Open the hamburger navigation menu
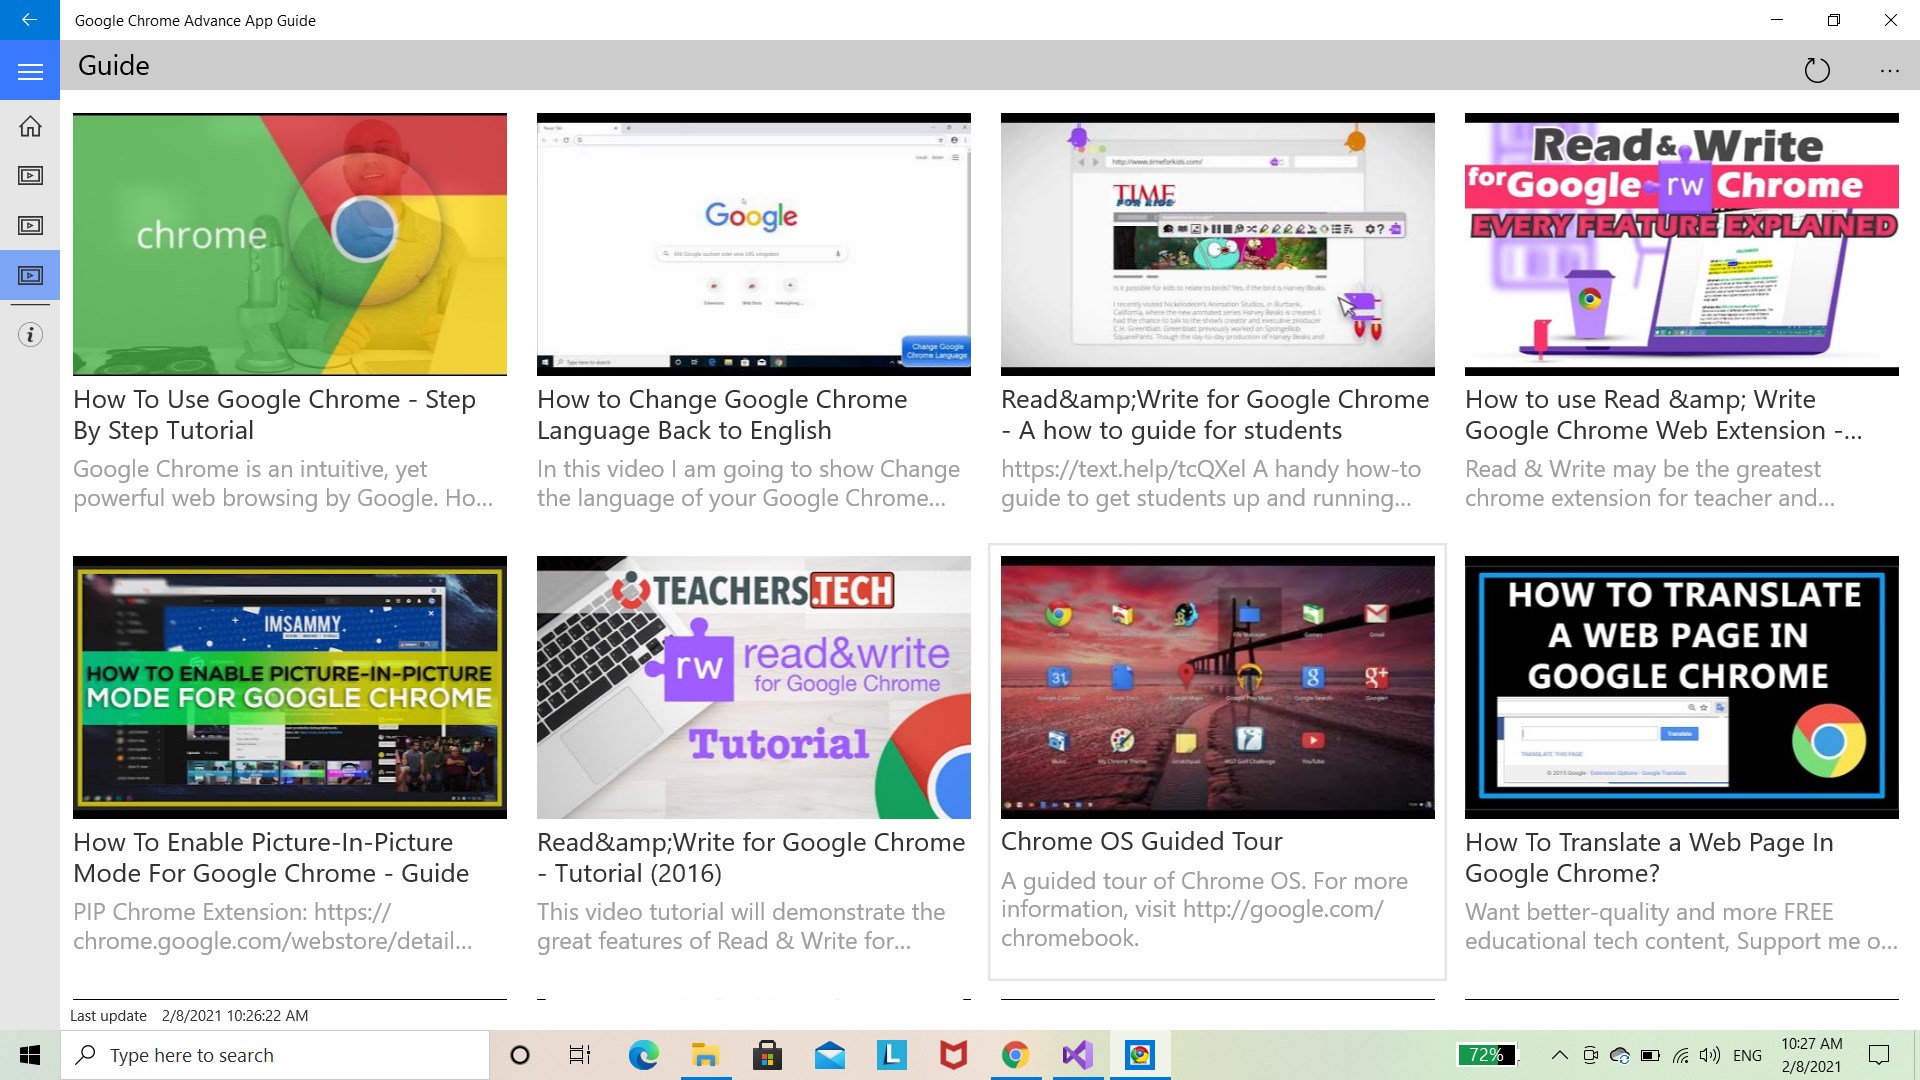The height and width of the screenshot is (1080, 1920). (30, 71)
